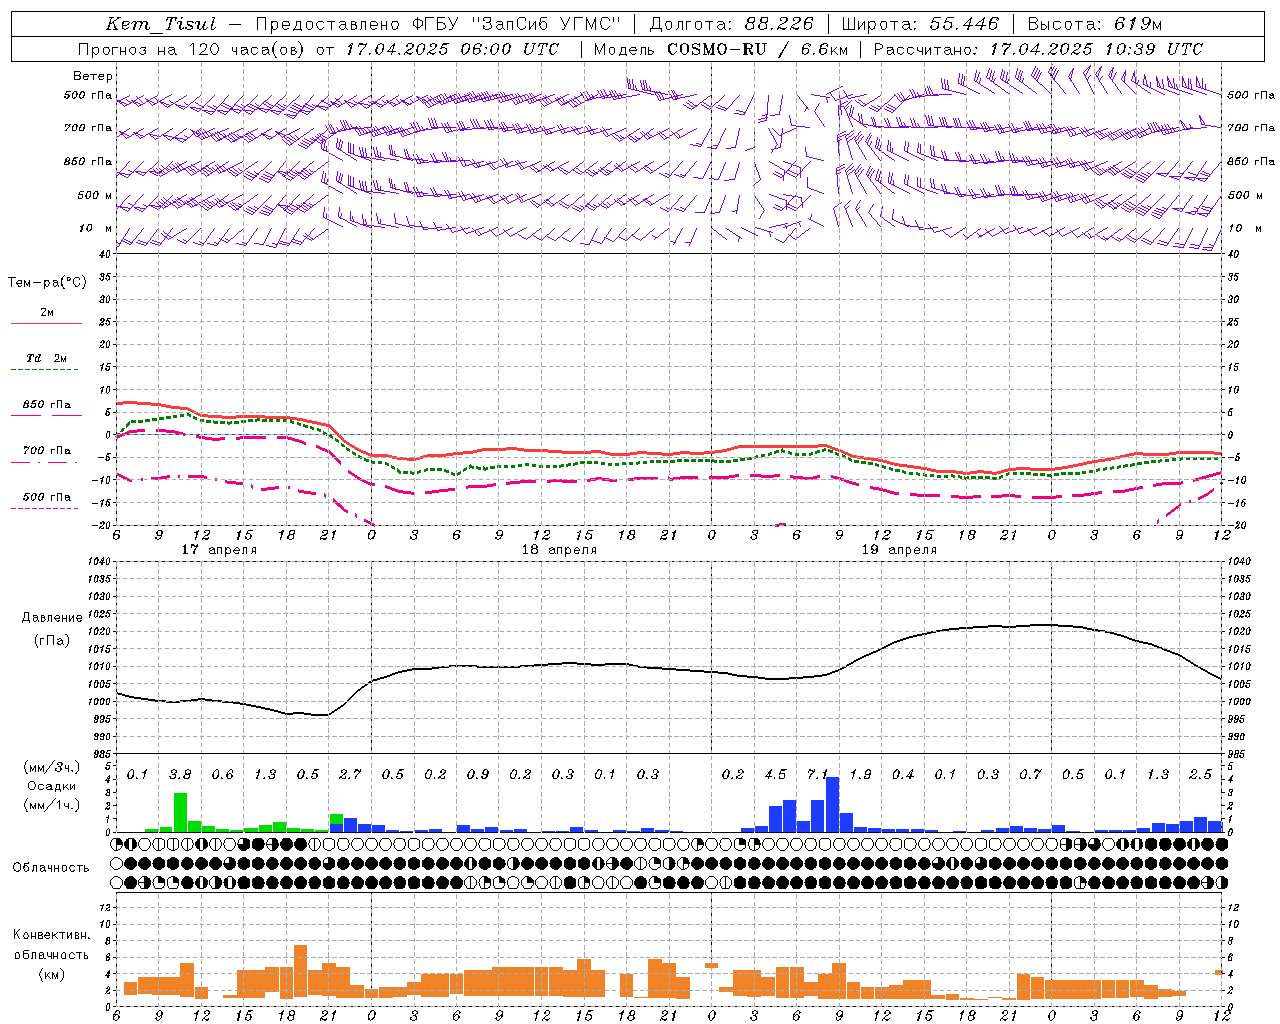
Task: Click the precipitation value "2.5"
Action: point(1200,775)
